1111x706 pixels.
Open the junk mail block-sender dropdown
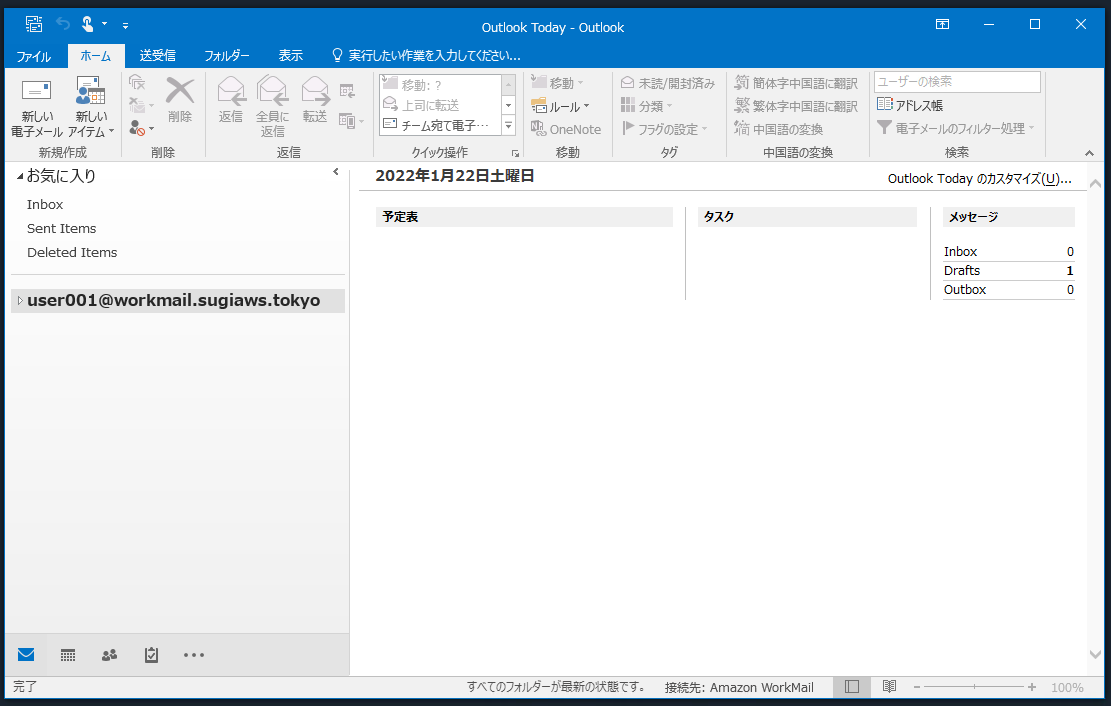(142, 129)
